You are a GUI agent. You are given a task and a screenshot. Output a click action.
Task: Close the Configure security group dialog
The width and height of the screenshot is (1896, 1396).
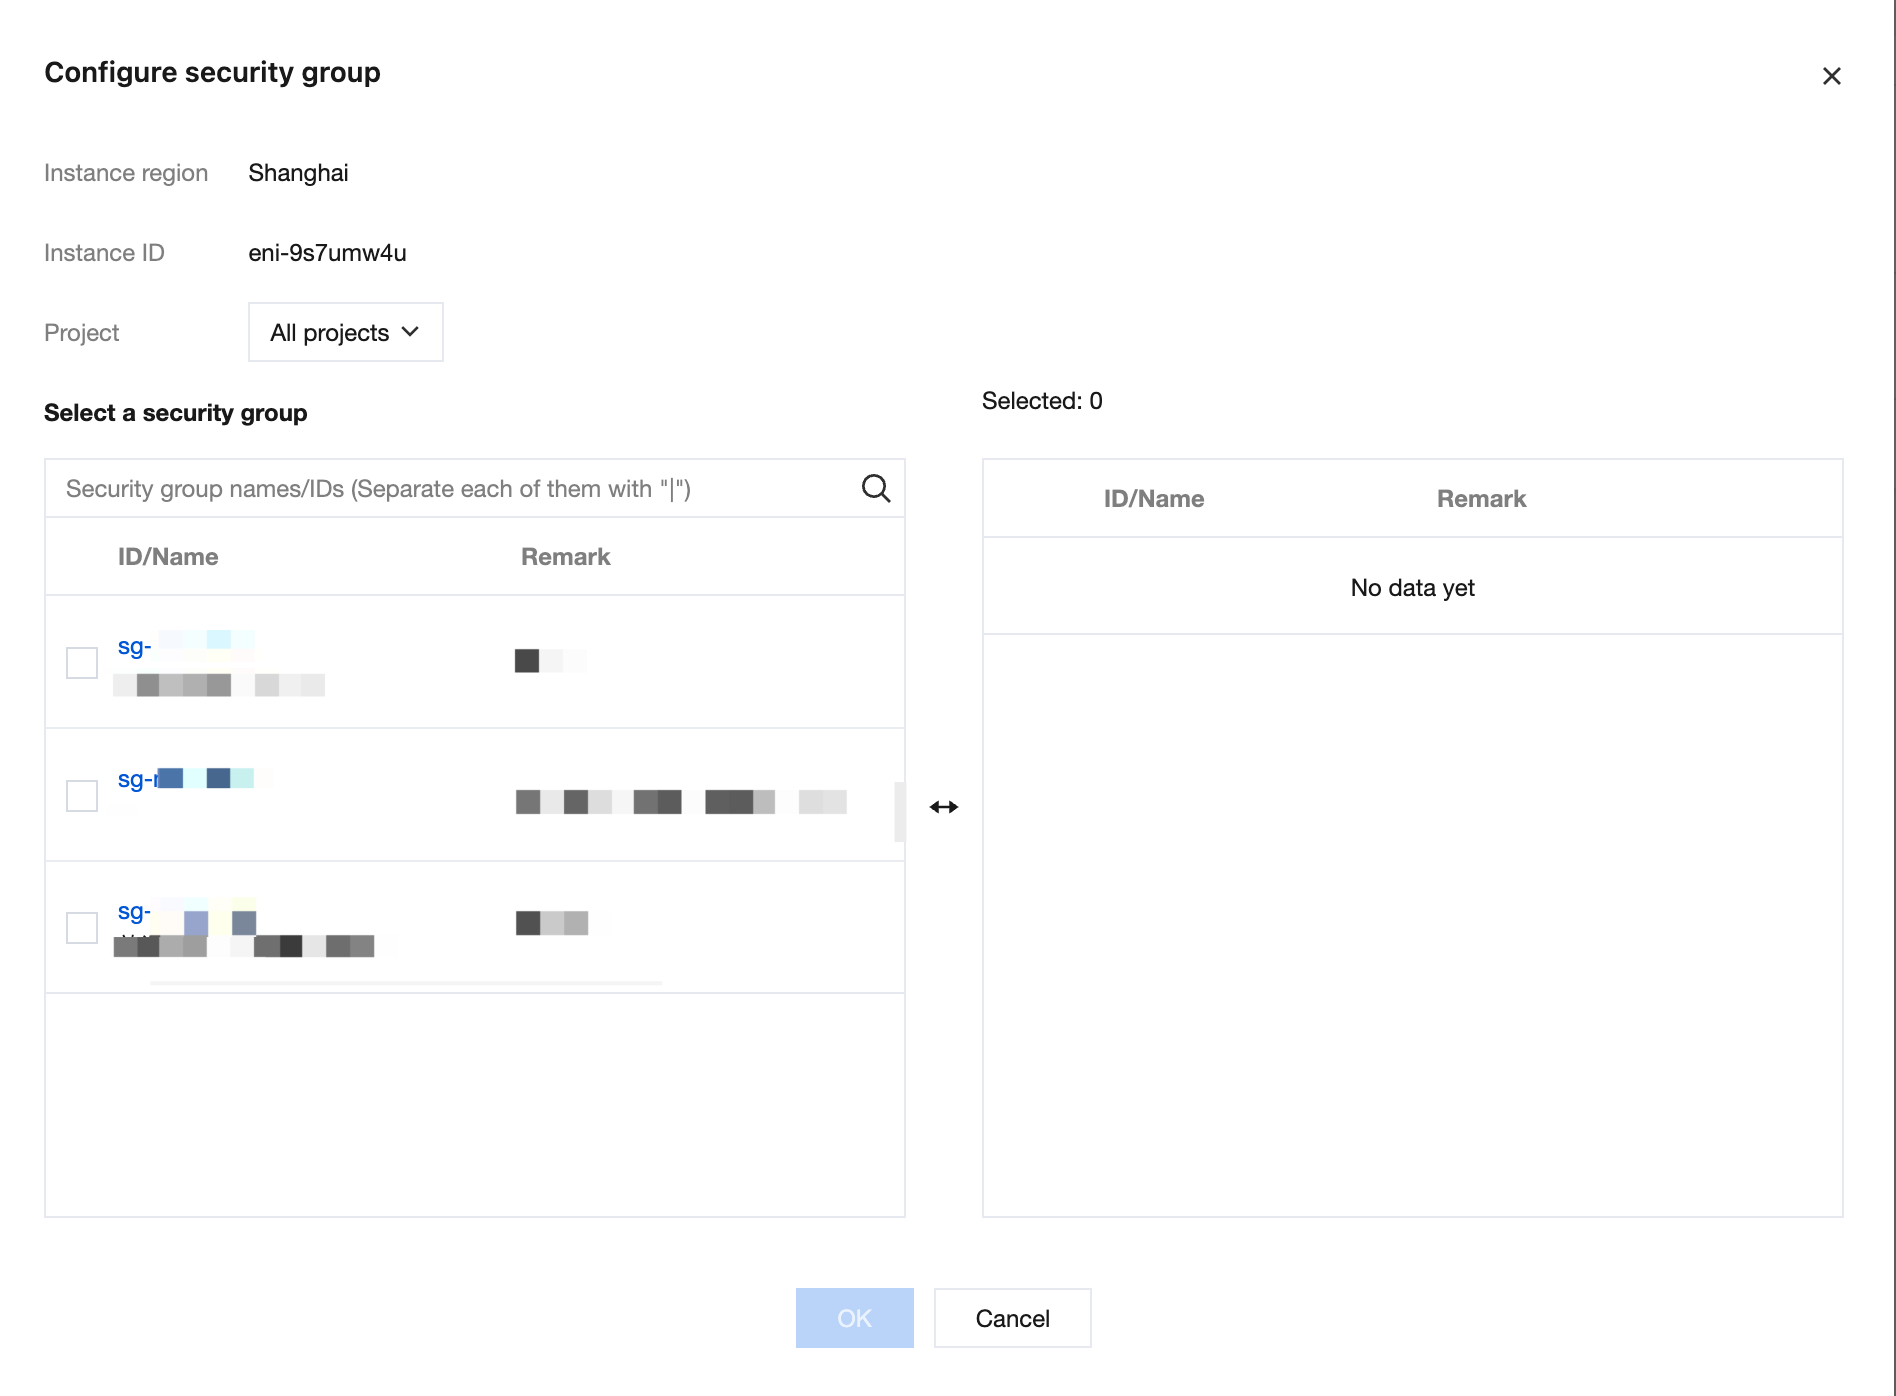point(1831,76)
